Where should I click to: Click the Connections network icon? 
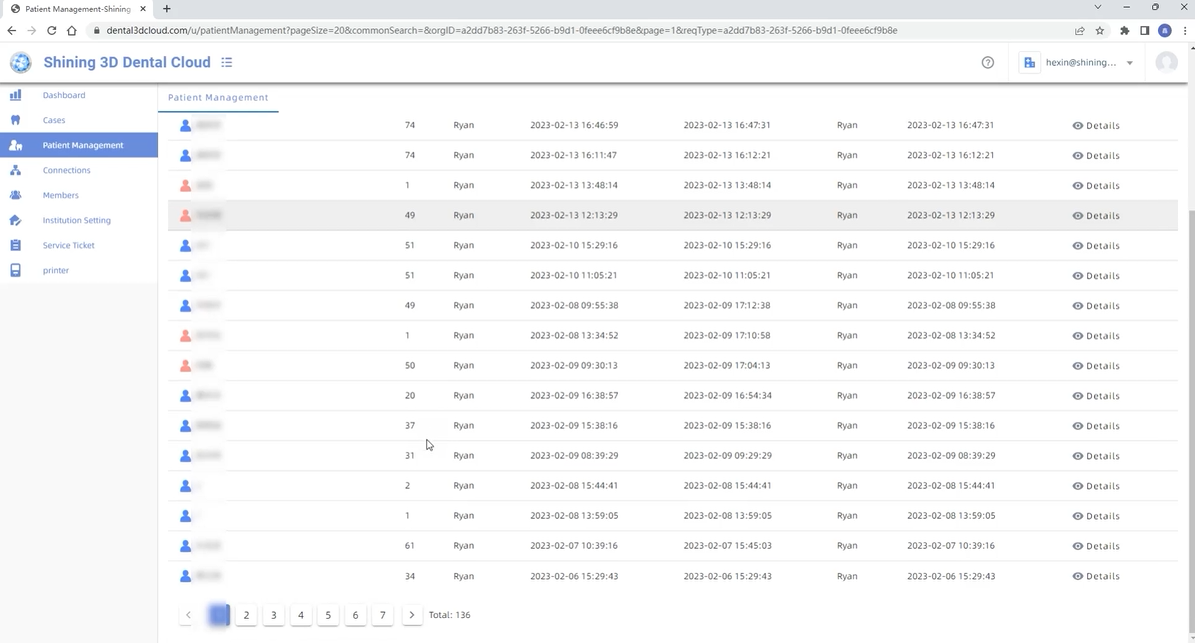15,170
